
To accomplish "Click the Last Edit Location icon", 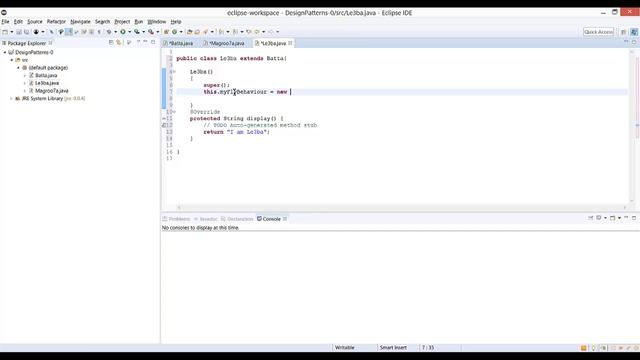I will 249,32.
